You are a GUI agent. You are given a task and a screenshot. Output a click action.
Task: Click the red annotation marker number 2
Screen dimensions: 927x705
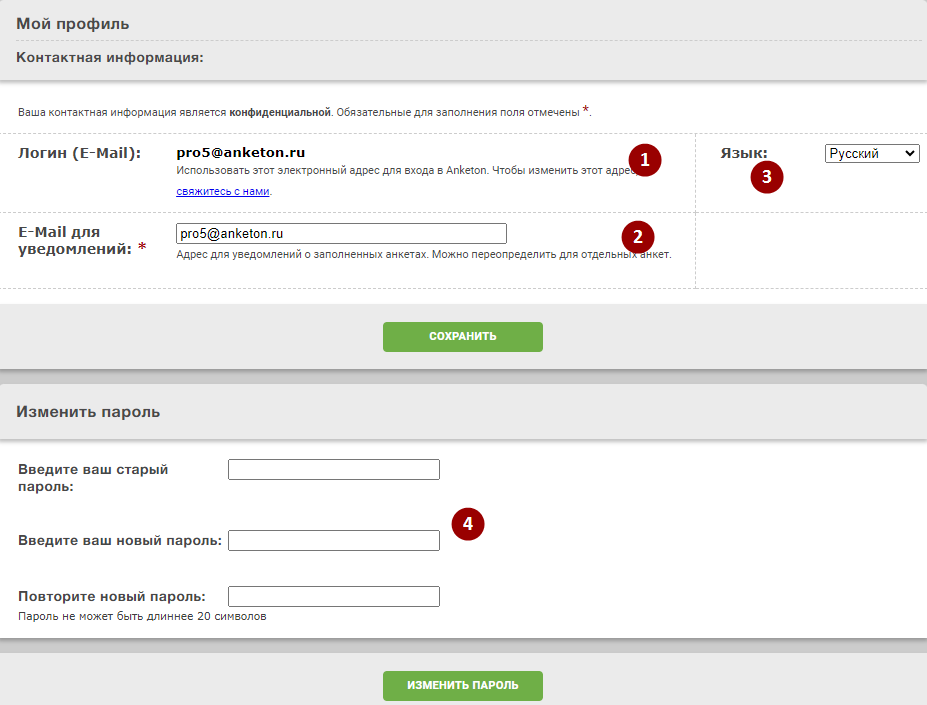coord(638,237)
